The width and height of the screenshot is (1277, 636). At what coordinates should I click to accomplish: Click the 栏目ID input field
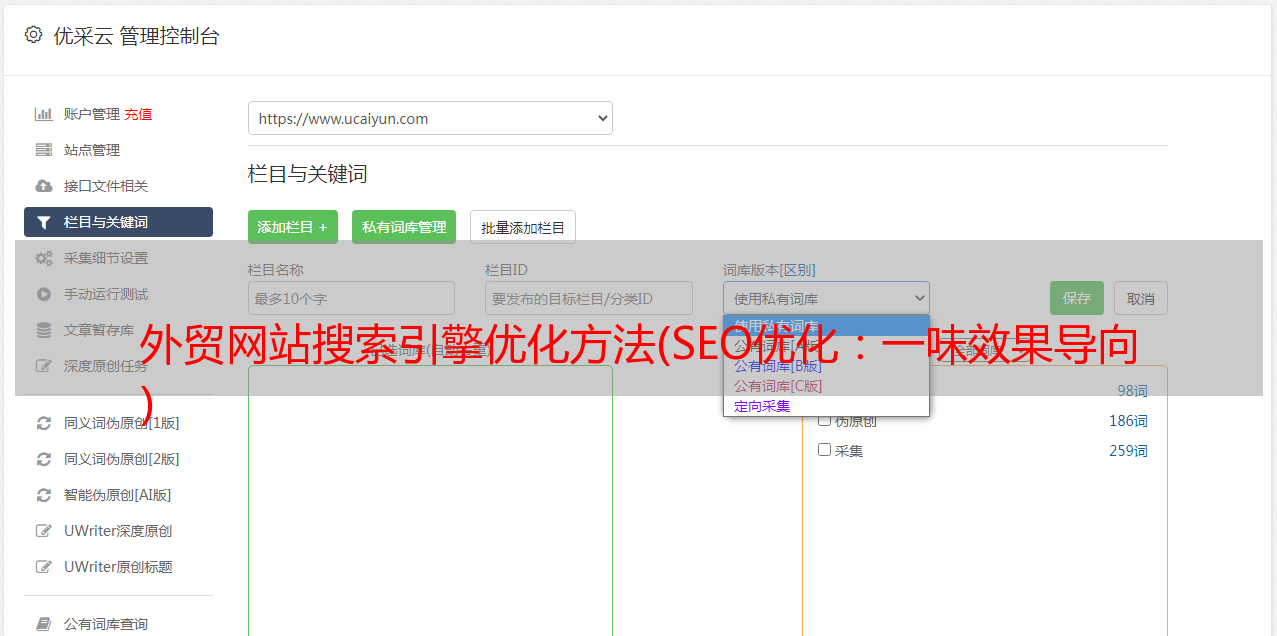(x=589, y=298)
